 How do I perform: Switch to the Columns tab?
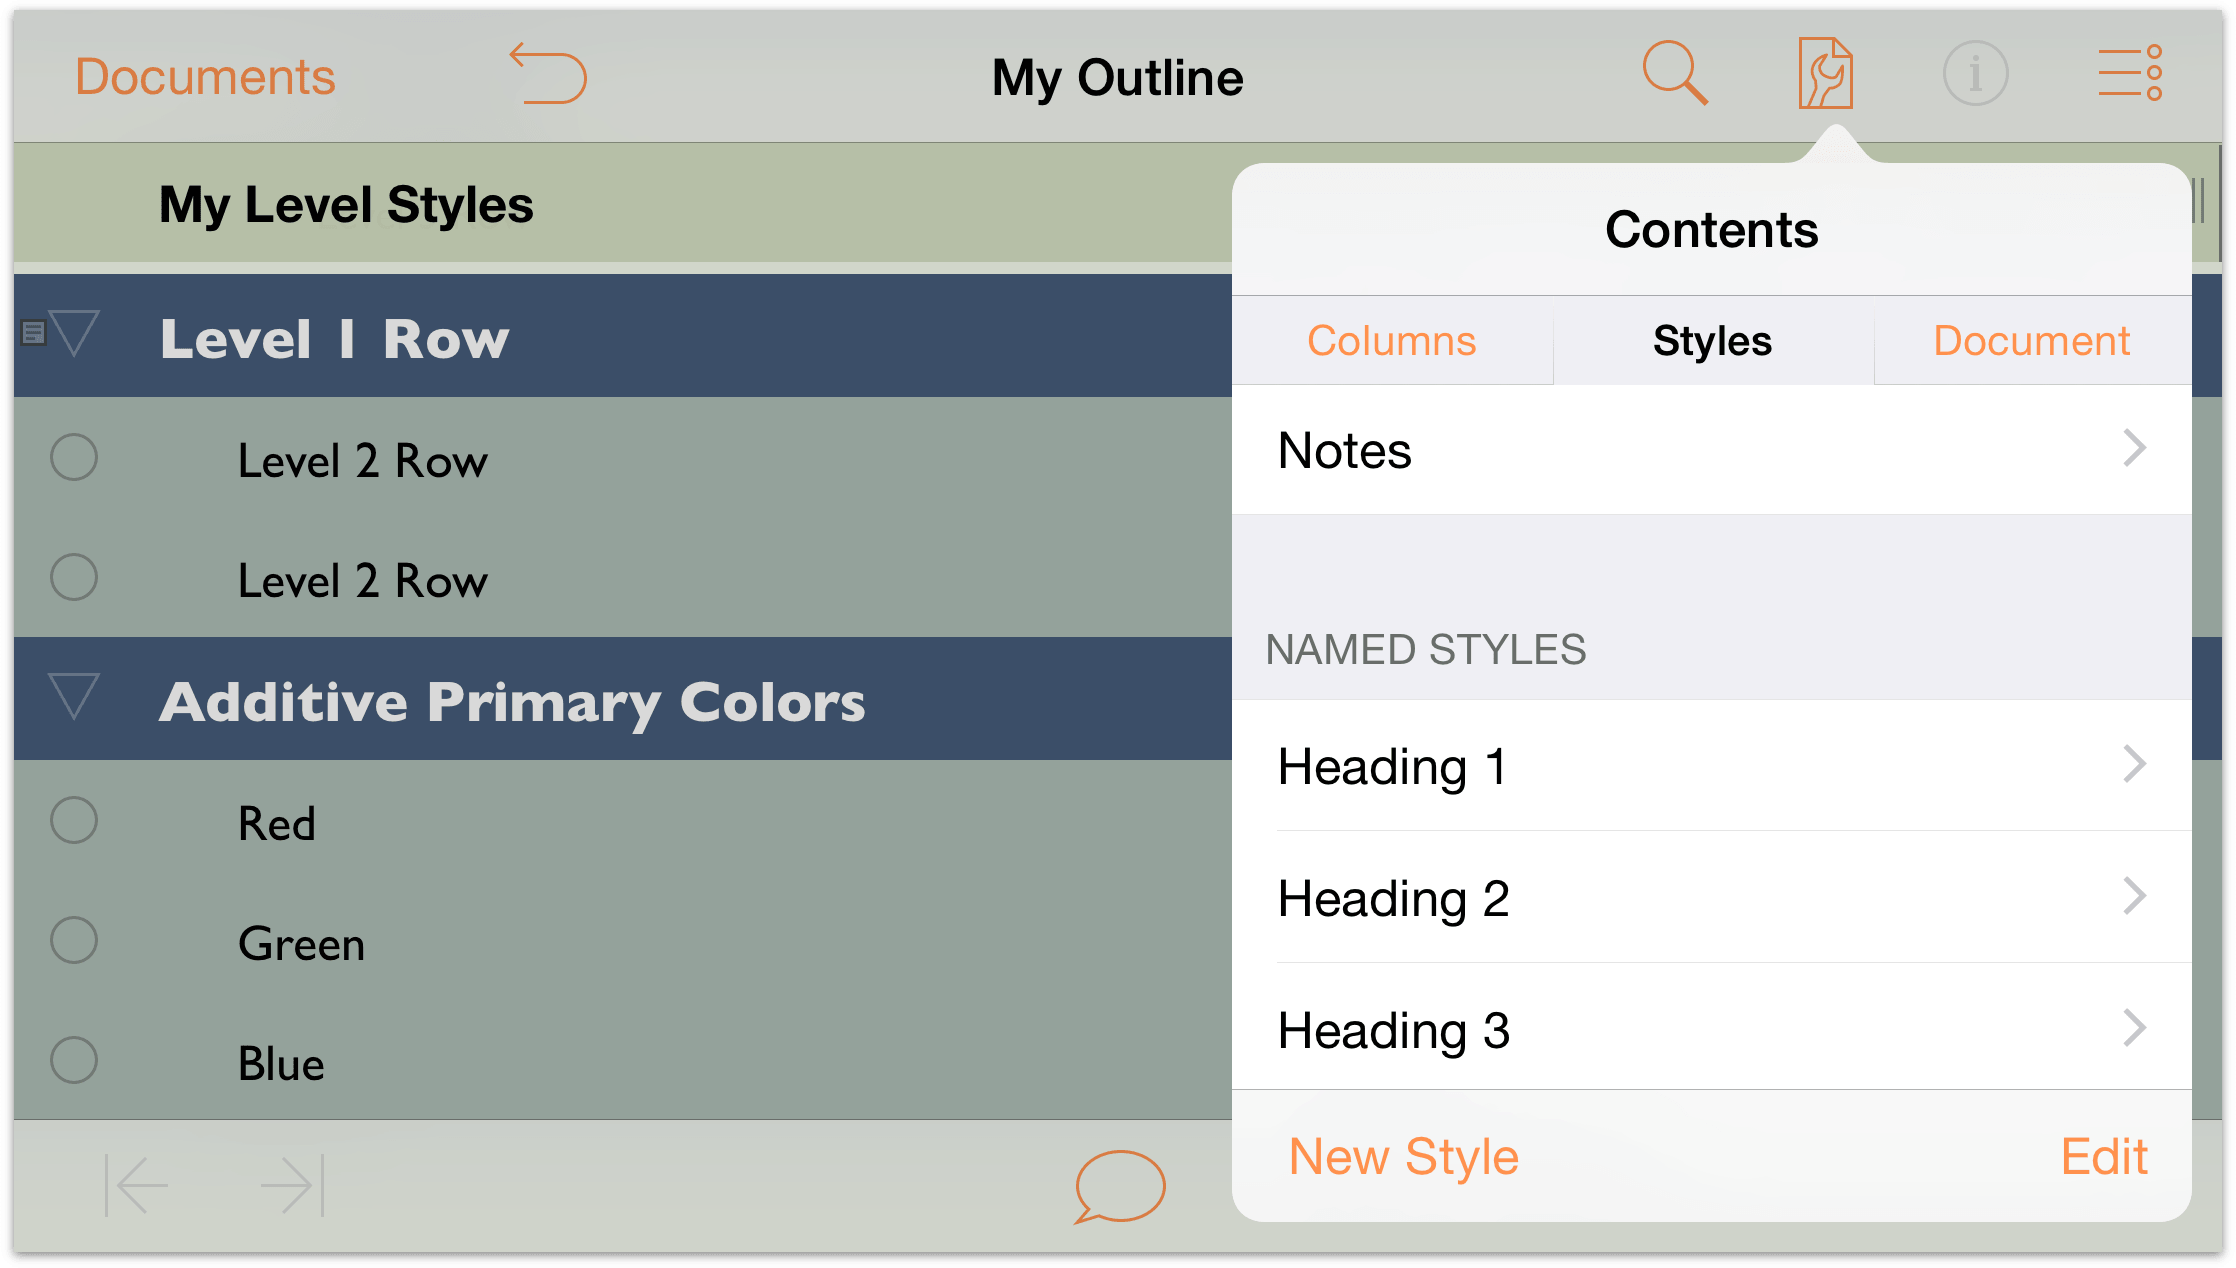1390,339
